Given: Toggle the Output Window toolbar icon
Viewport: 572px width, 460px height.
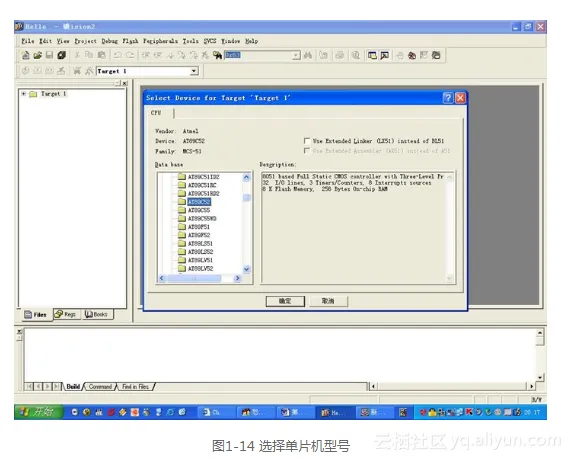Looking at the screenshot, I should click(x=384, y=55).
